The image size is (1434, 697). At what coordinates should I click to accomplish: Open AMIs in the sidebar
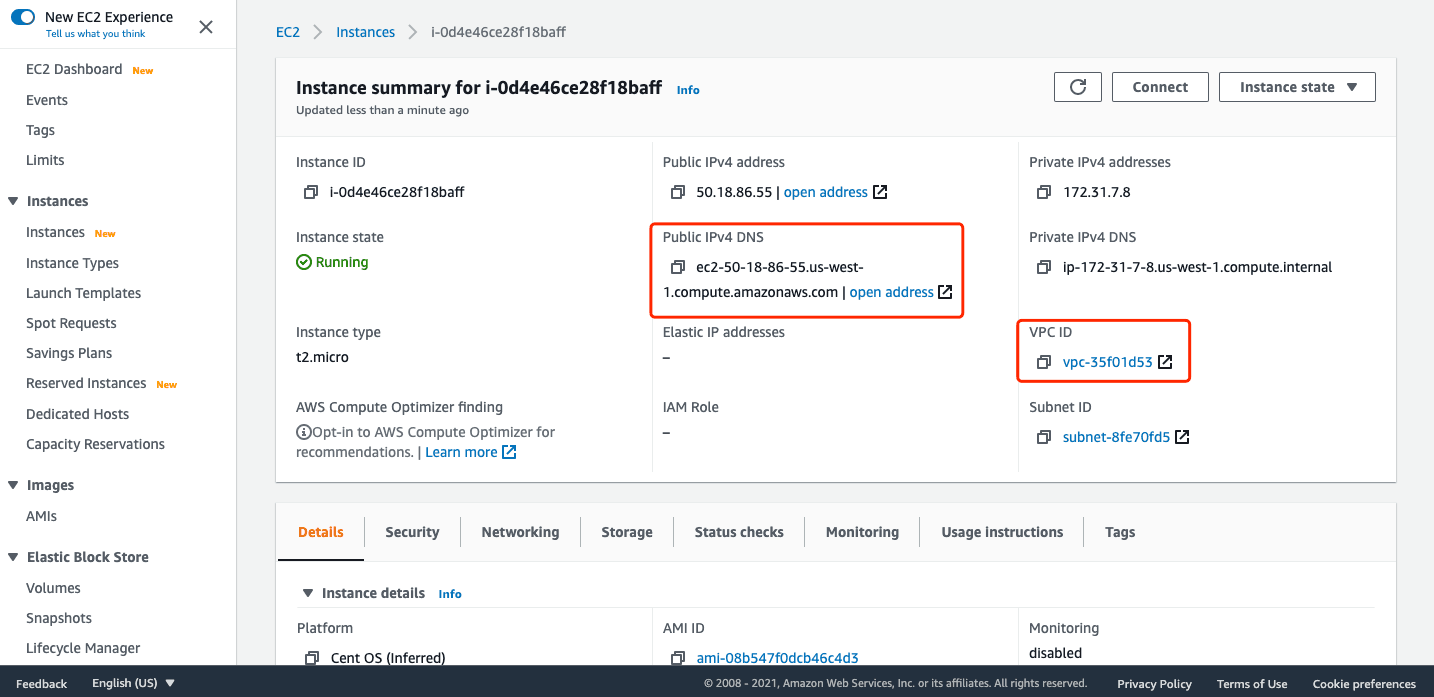[41, 516]
